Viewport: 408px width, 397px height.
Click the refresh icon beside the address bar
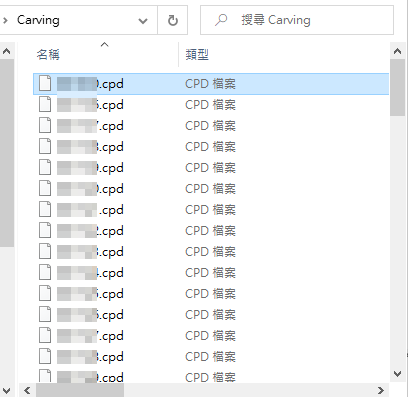(173, 20)
